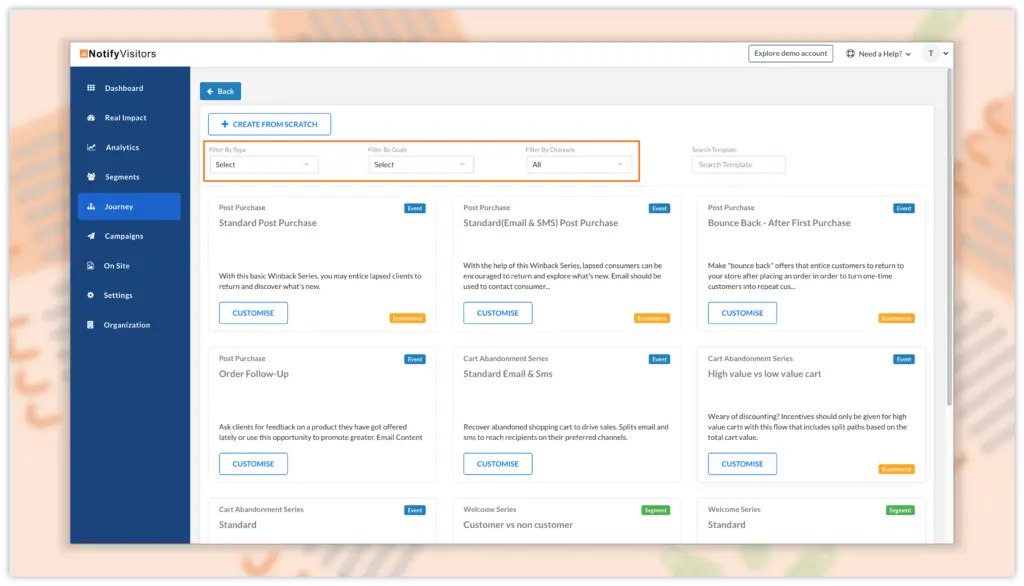The width and height of the screenshot is (1024, 586).
Task: Click the On Site icon in sidebar
Action: 91,266
